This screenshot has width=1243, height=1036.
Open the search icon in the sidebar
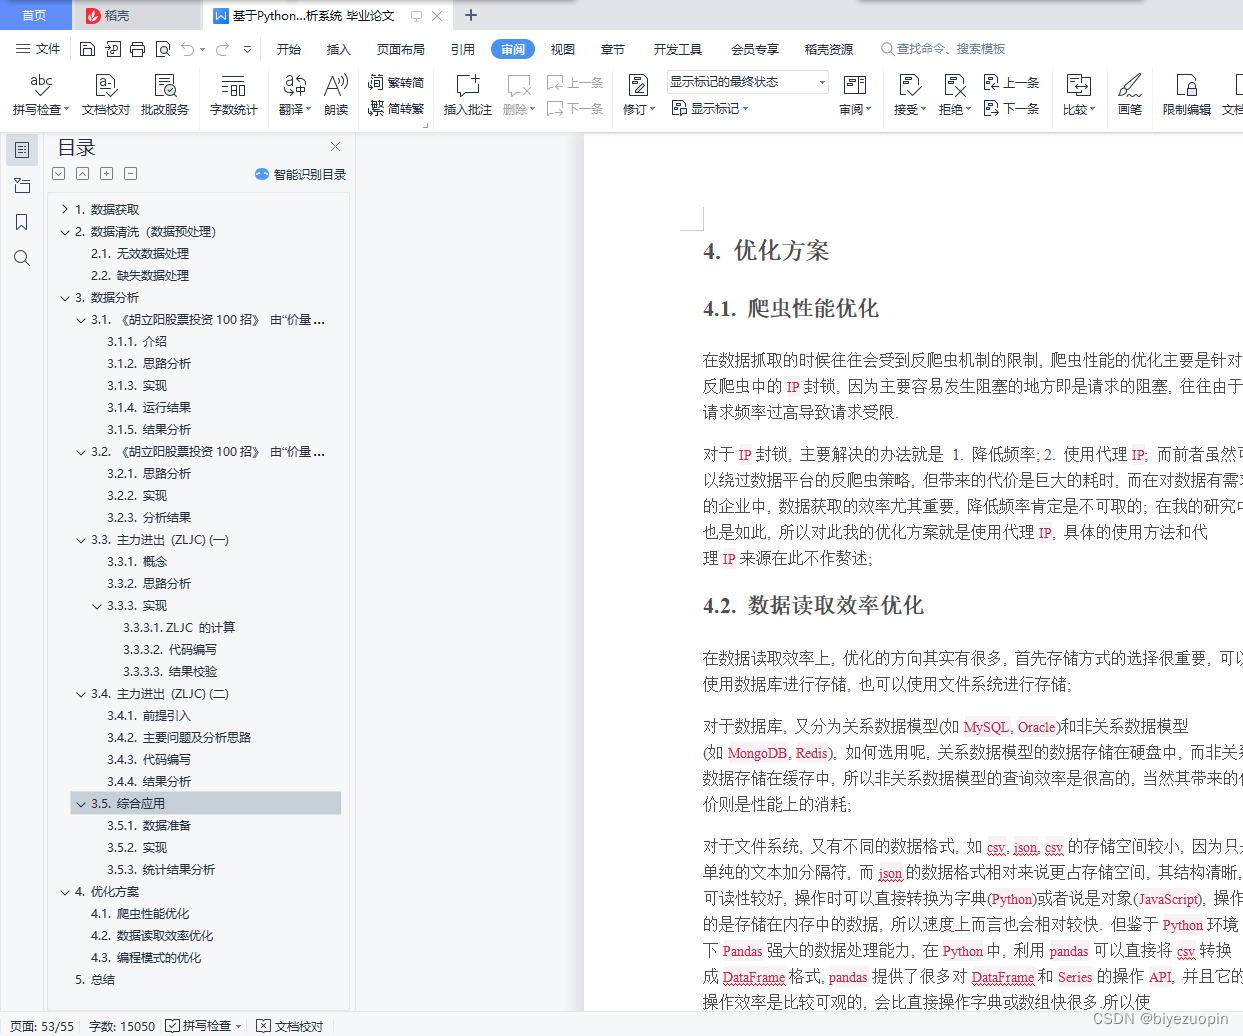coord(22,257)
